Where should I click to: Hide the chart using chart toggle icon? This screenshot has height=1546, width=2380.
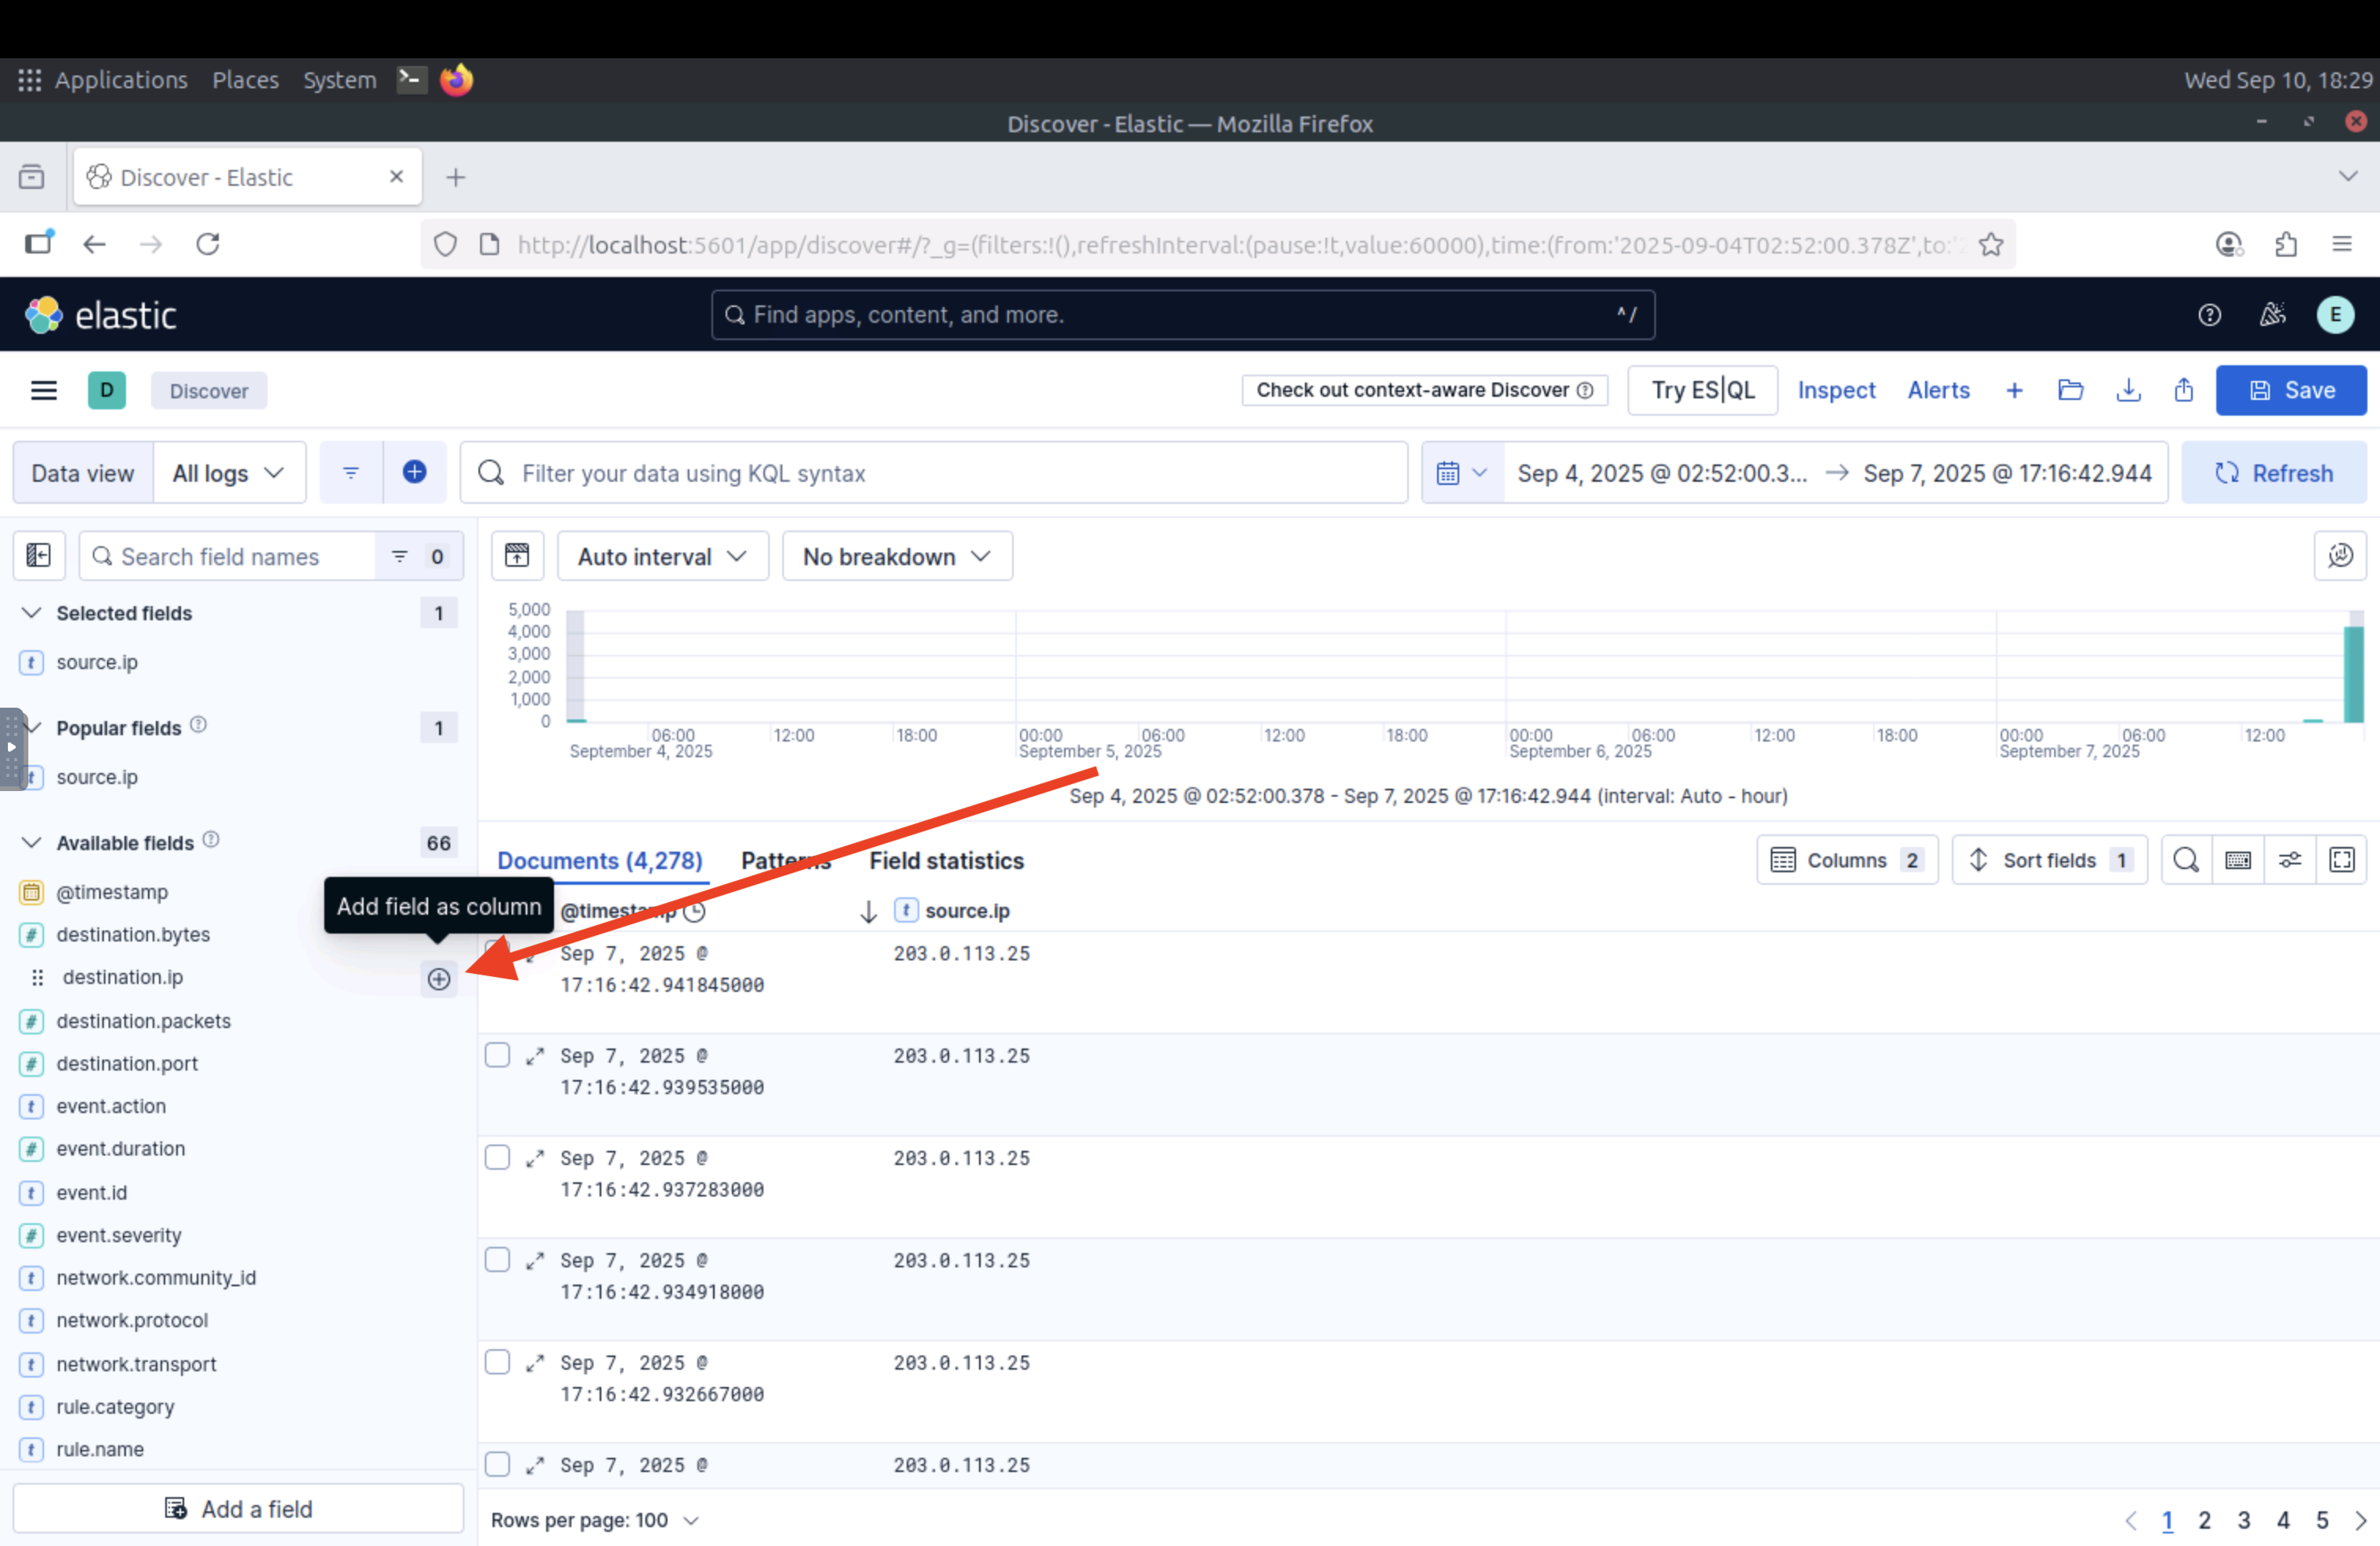coord(517,556)
